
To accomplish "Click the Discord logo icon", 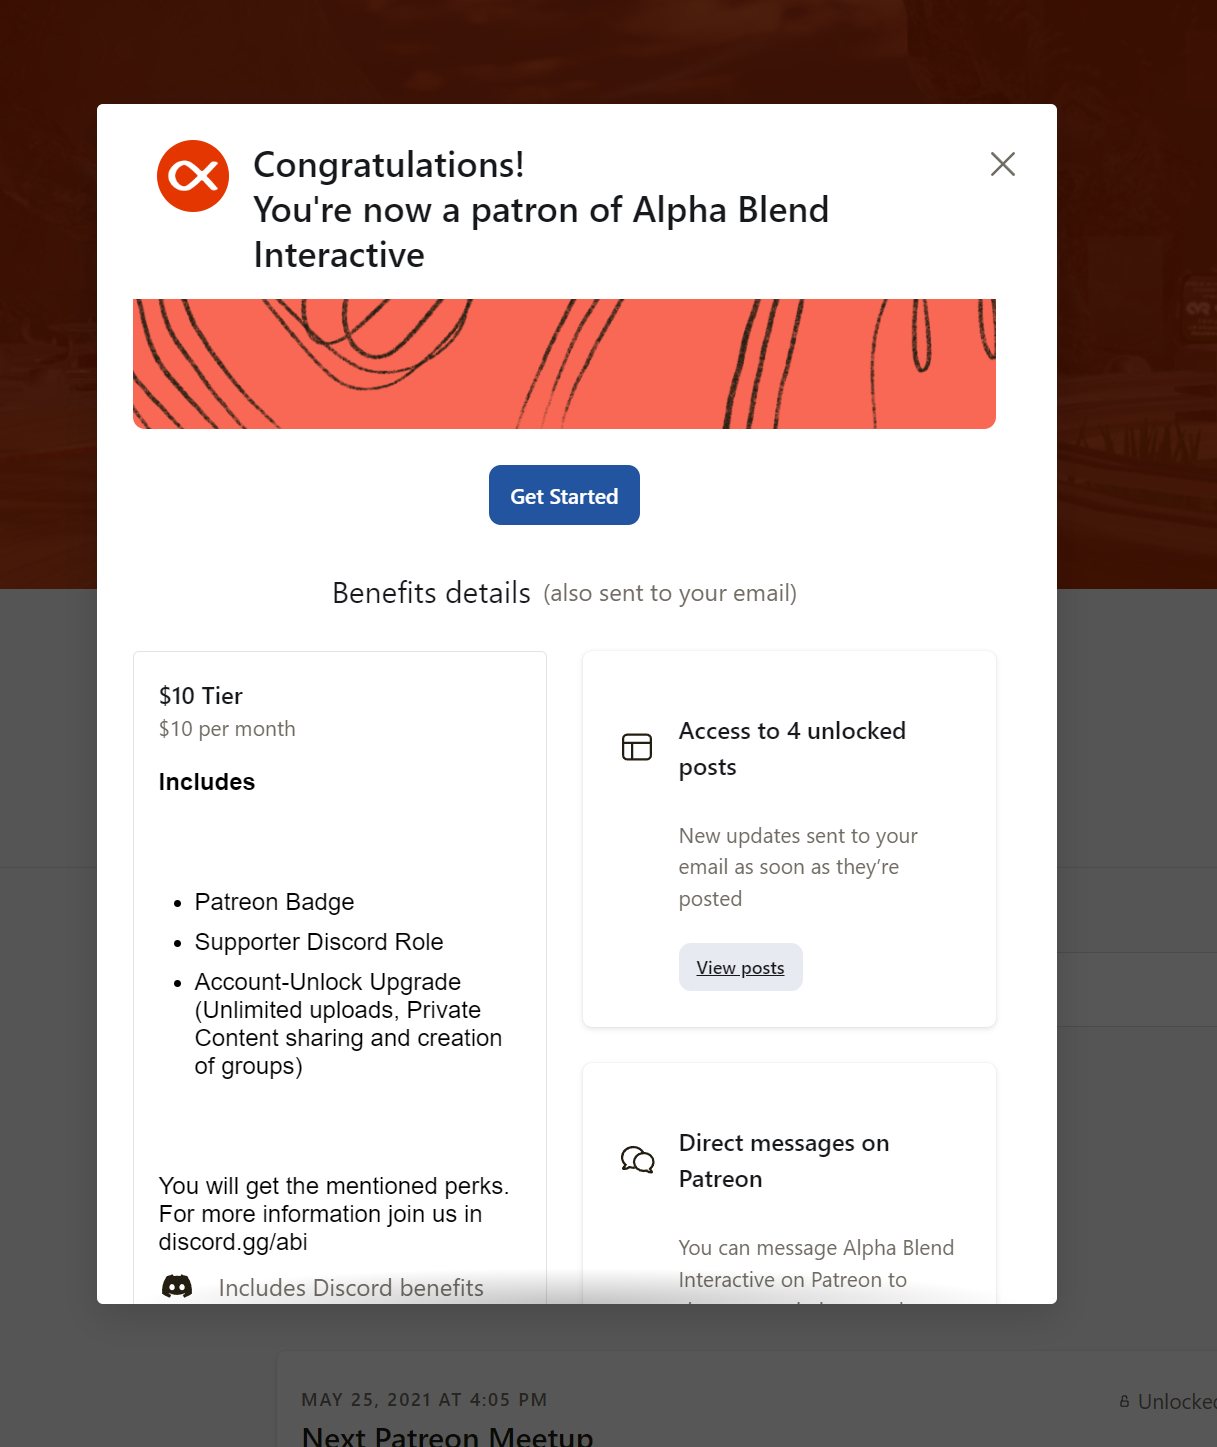I will point(177,1287).
